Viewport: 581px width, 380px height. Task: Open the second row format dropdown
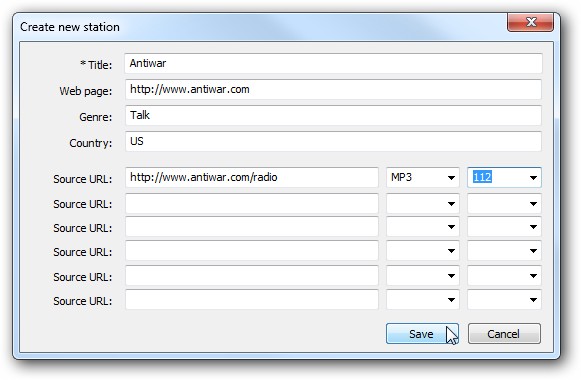point(422,203)
